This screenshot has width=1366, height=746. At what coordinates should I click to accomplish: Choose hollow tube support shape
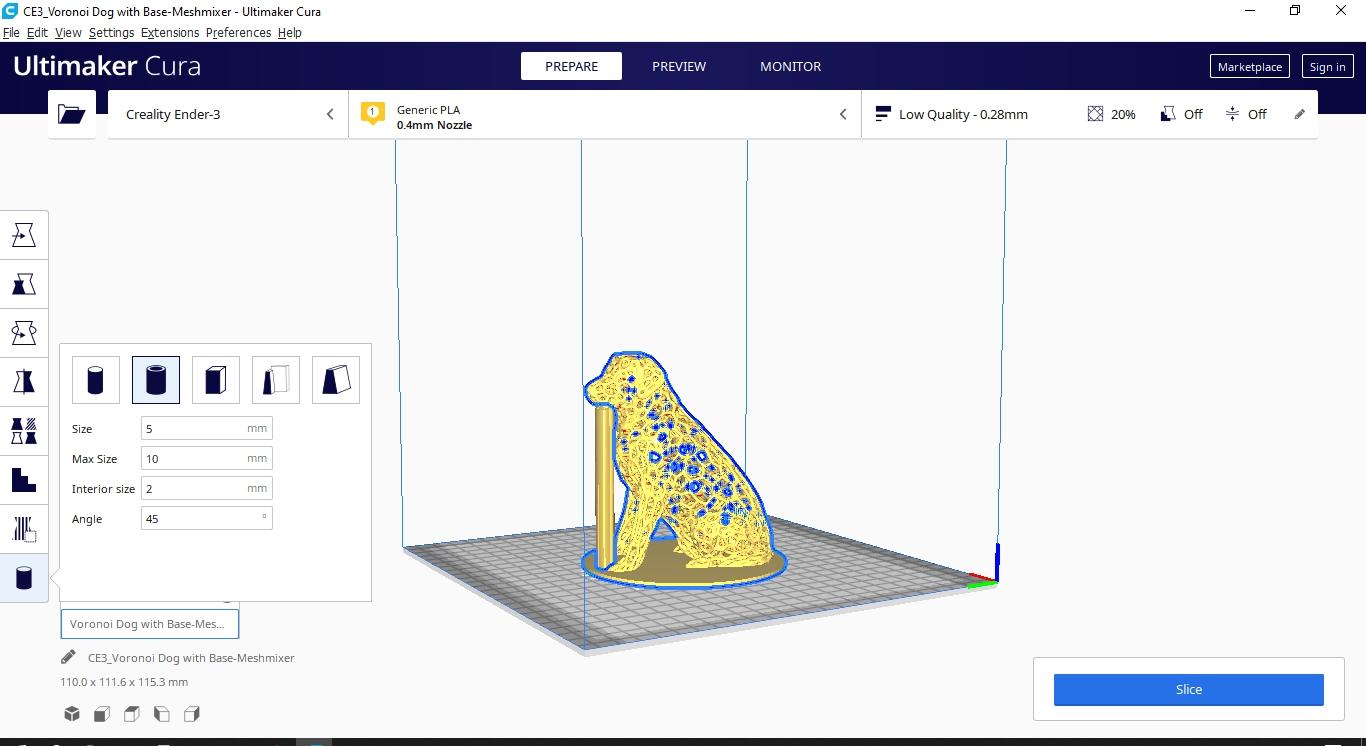(156, 380)
